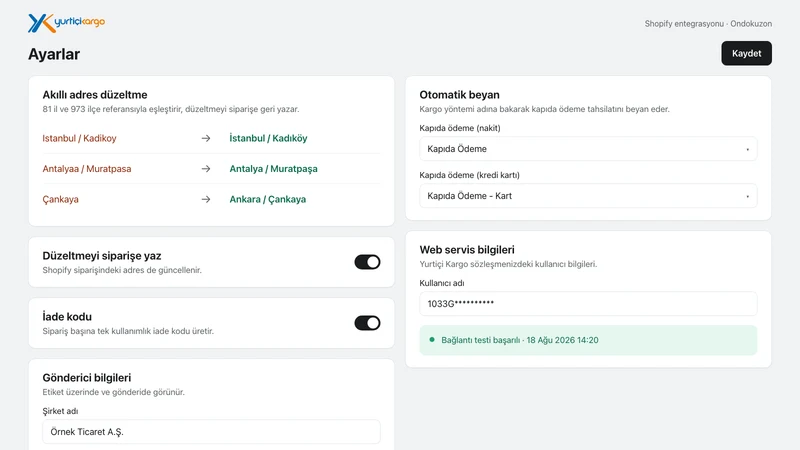Click the corrected text 'İstanbul / Kadıköy'
This screenshot has height=450, width=800.
click(x=268, y=138)
